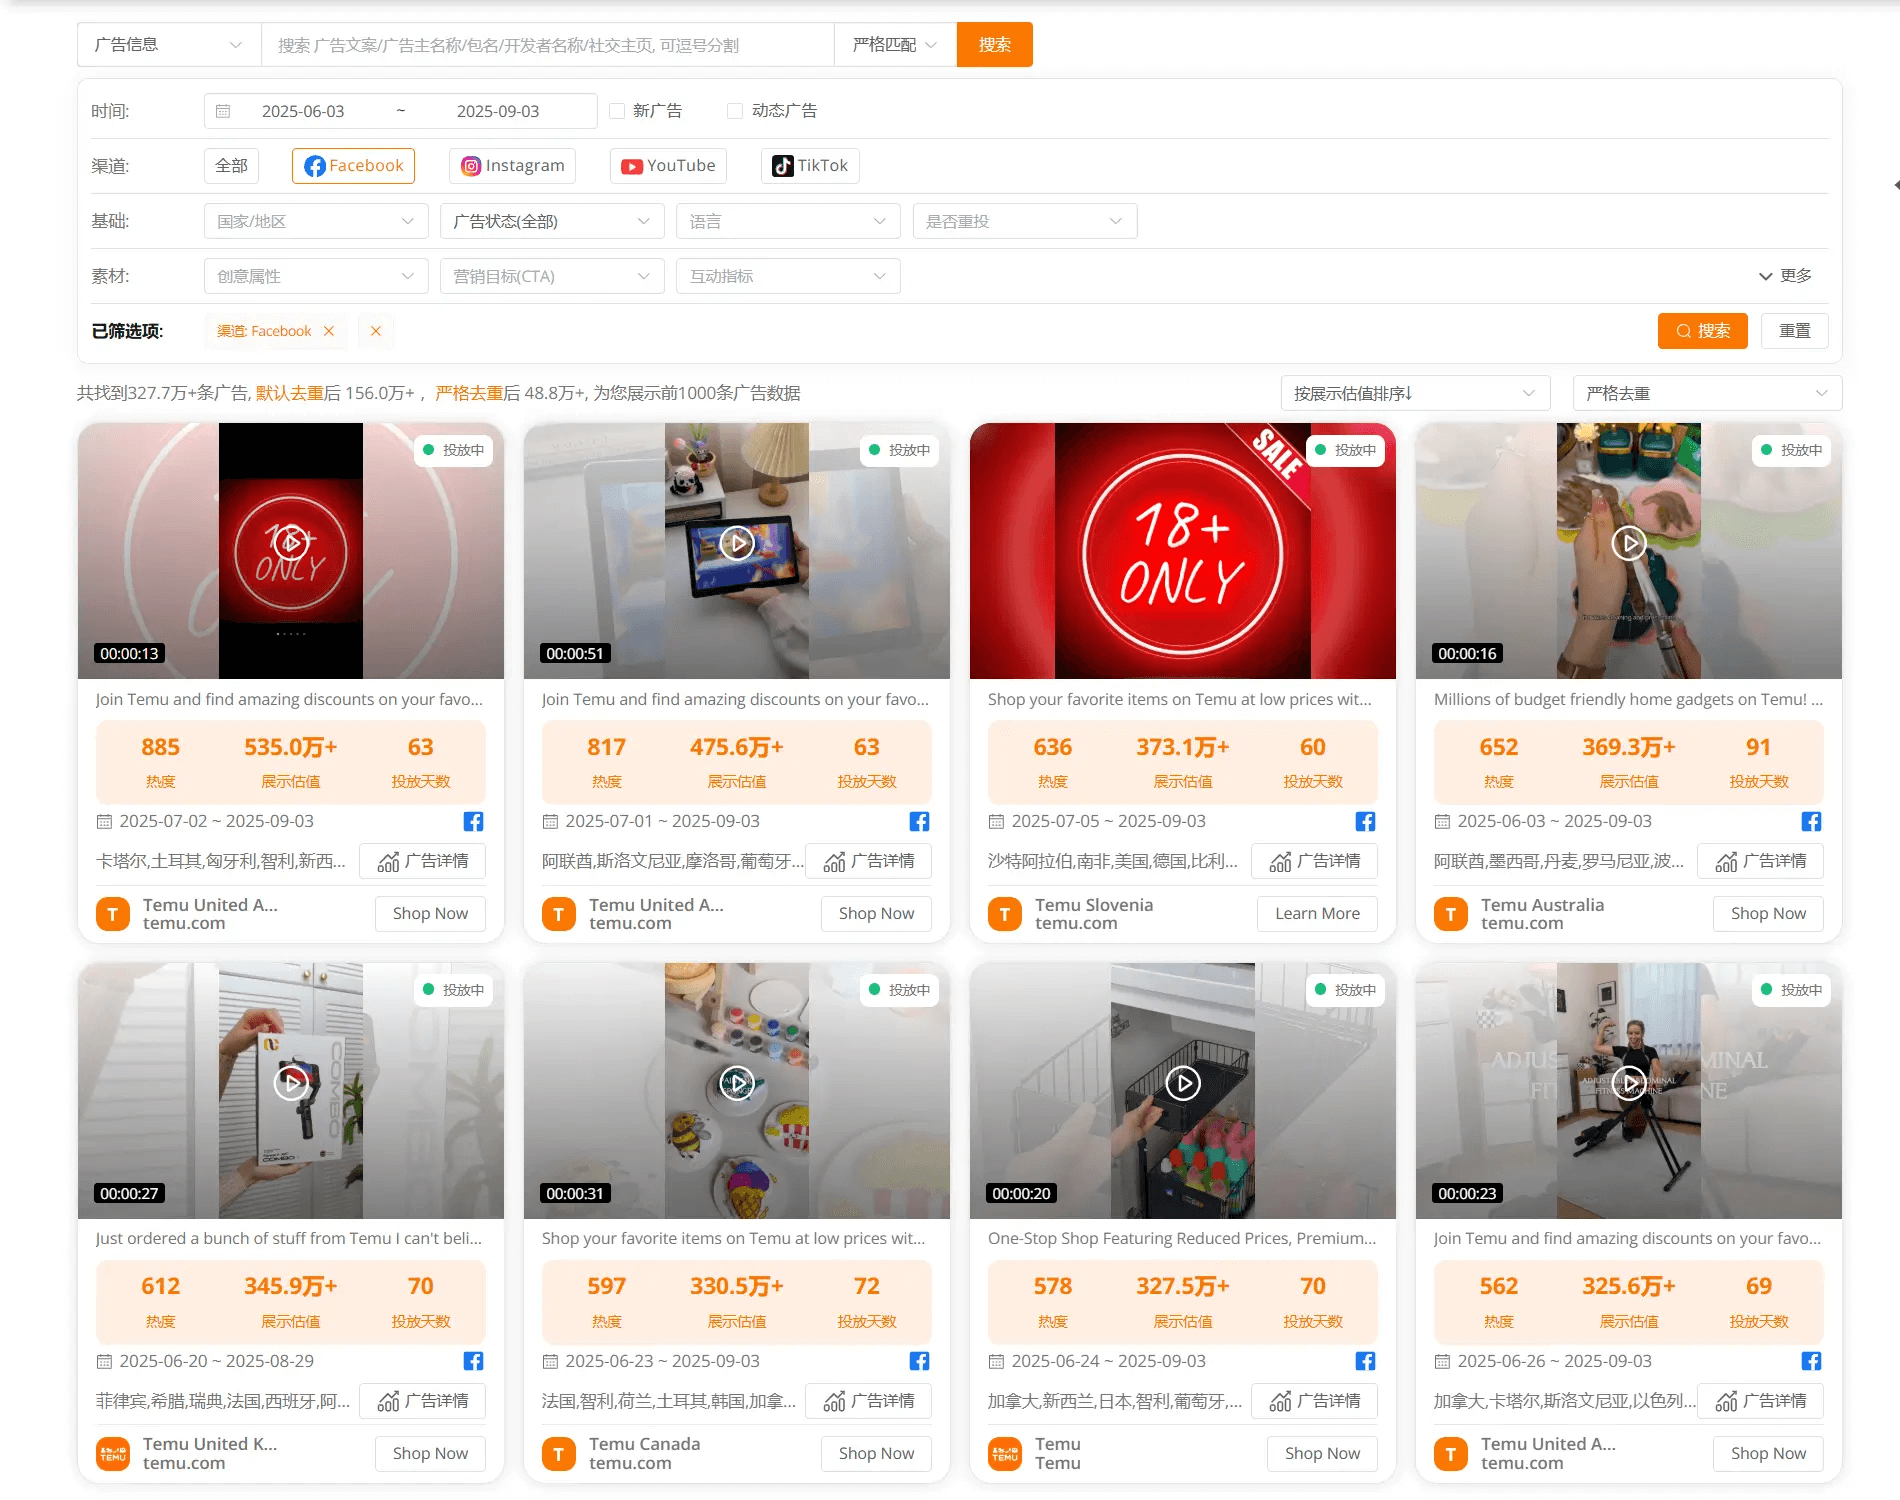Select the Instagram channel filter
Screen dimensions: 1900x1500
[x=513, y=166]
